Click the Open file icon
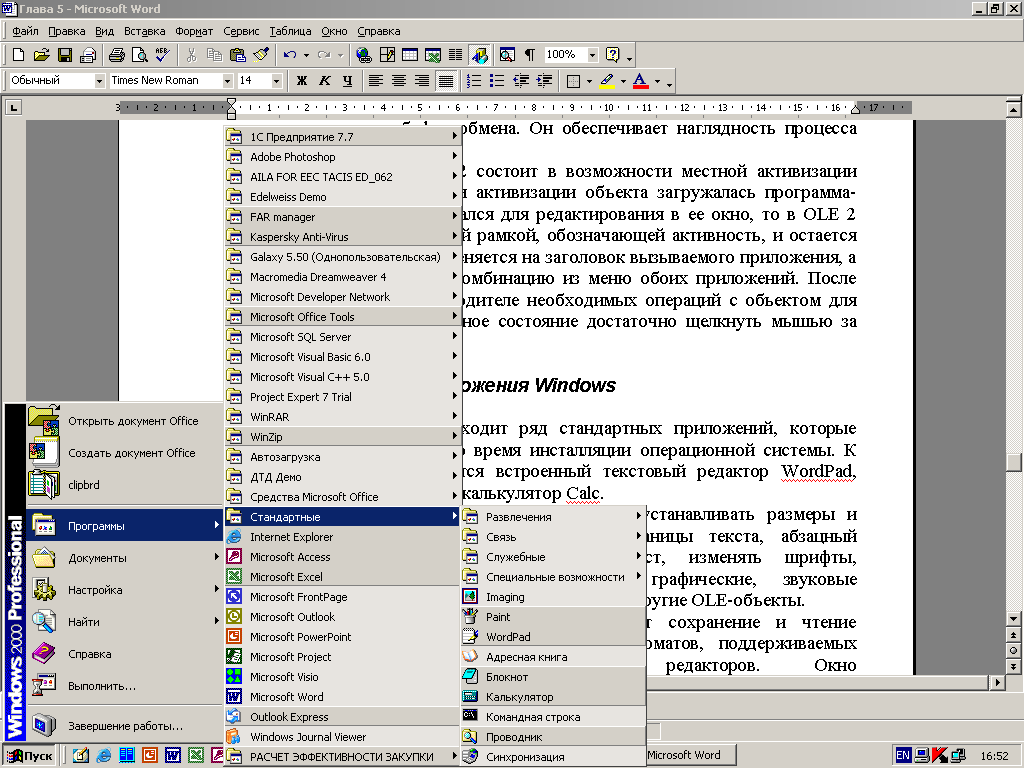Screen dimensions: 1024x768 (x=41, y=55)
